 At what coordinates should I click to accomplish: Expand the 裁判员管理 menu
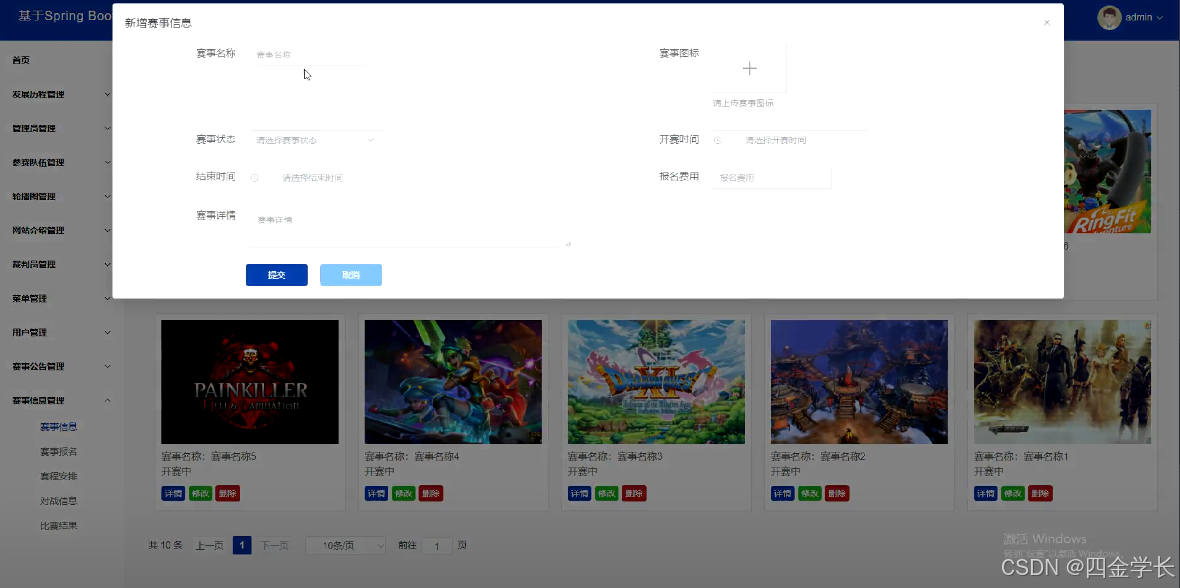tap(62, 264)
